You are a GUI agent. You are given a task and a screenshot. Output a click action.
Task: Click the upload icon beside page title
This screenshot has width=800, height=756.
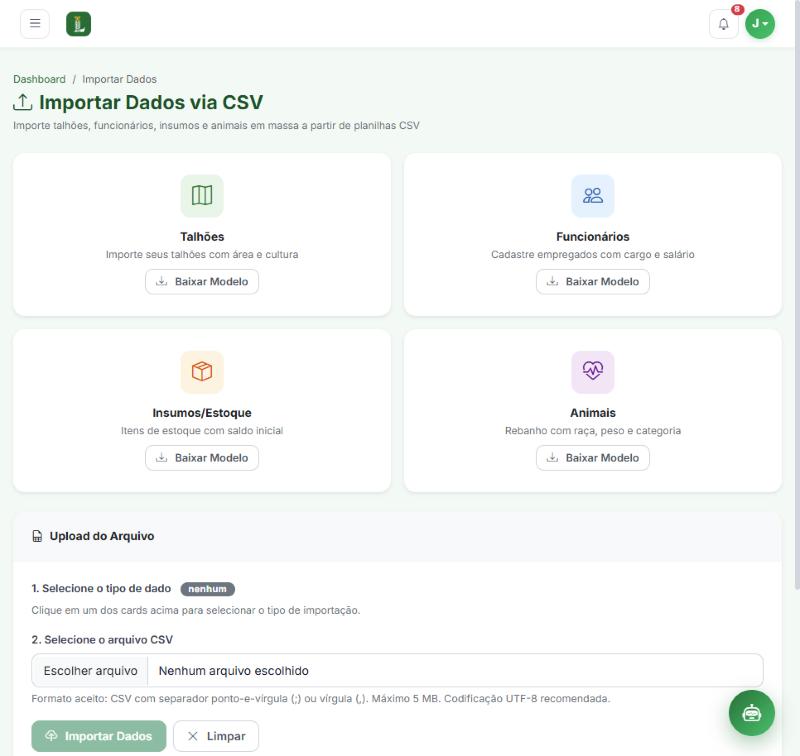[x=22, y=102]
